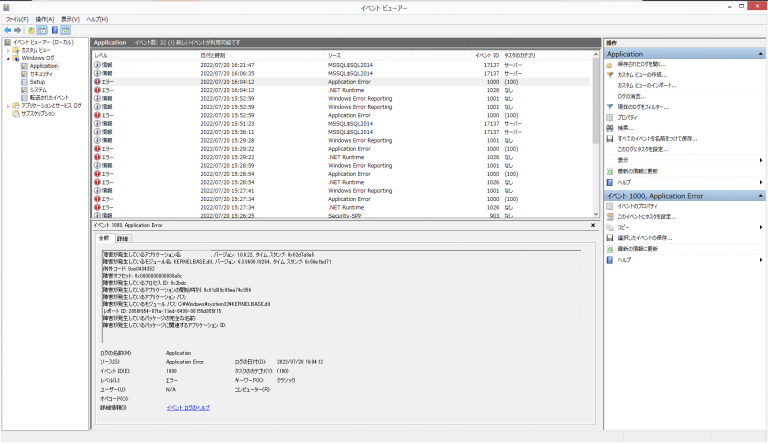Collapse the Windows ログ tree node
The height and width of the screenshot is (443, 768).
point(8,58)
